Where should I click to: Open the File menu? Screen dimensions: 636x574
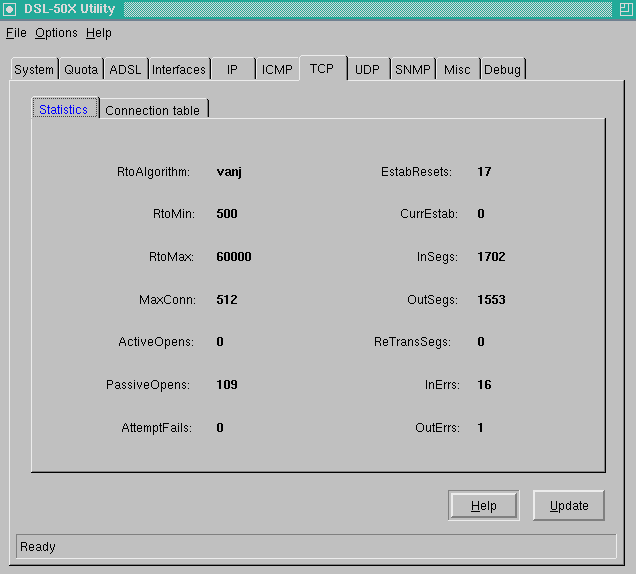16,33
